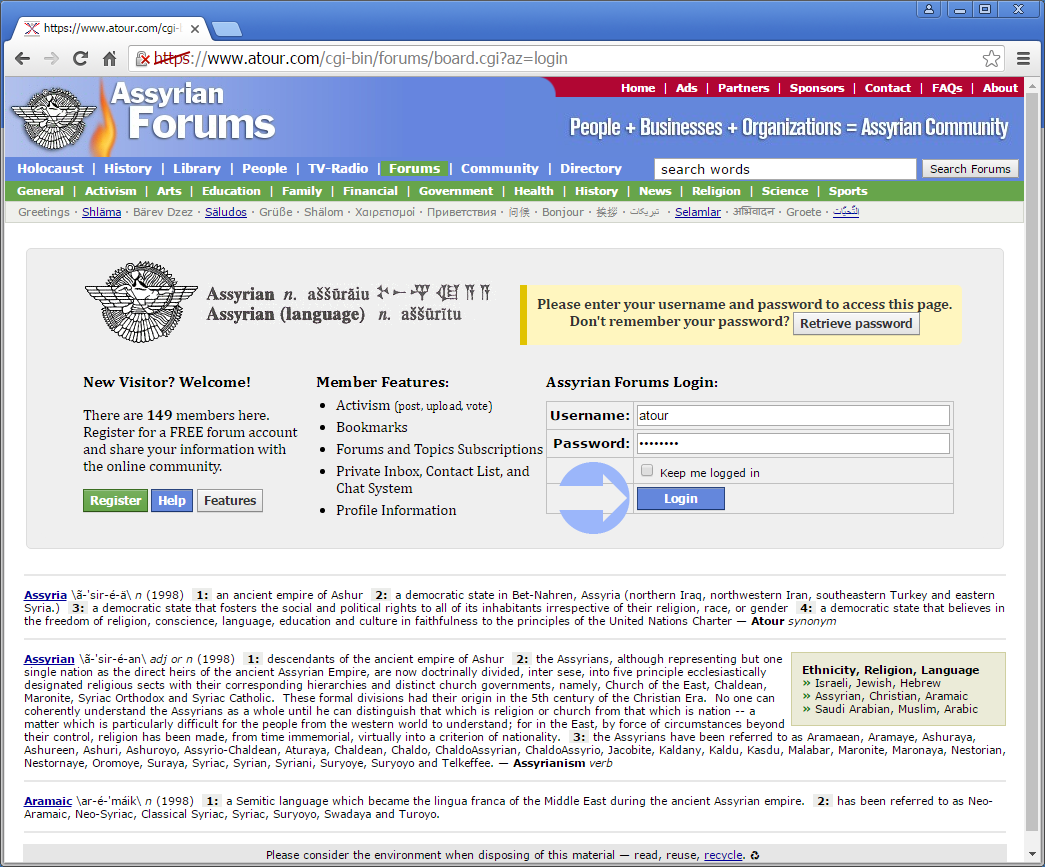The image size is (1045, 867).
Task: Open the Education forum category
Action: [x=231, y=191]
